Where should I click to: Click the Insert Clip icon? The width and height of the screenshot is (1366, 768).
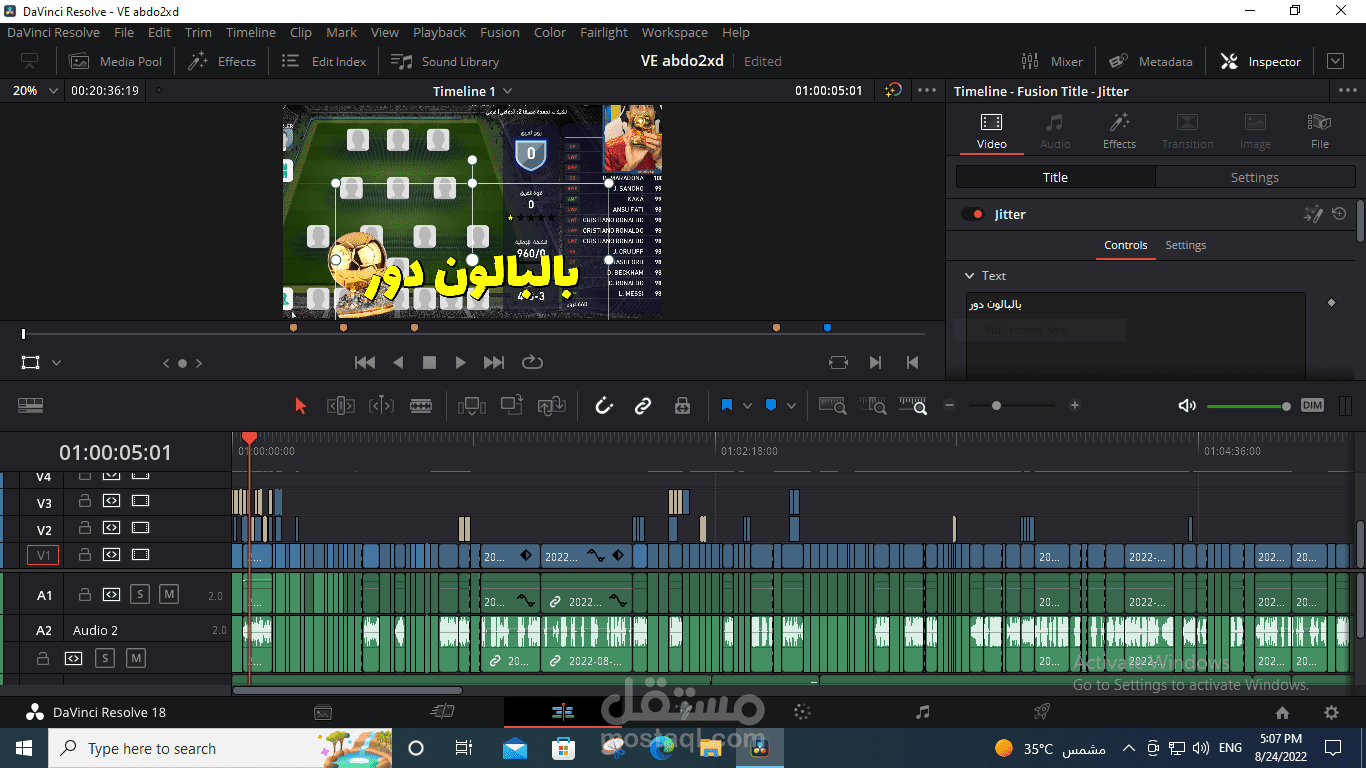pos(471,405)
